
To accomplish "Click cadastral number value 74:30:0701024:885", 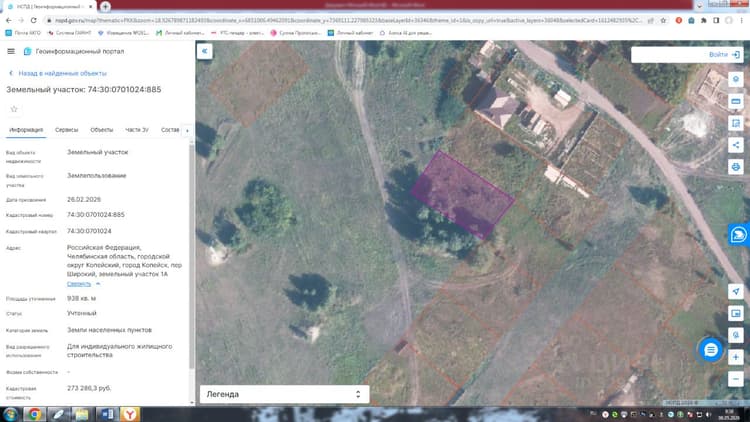I will (x=96, y=215).
